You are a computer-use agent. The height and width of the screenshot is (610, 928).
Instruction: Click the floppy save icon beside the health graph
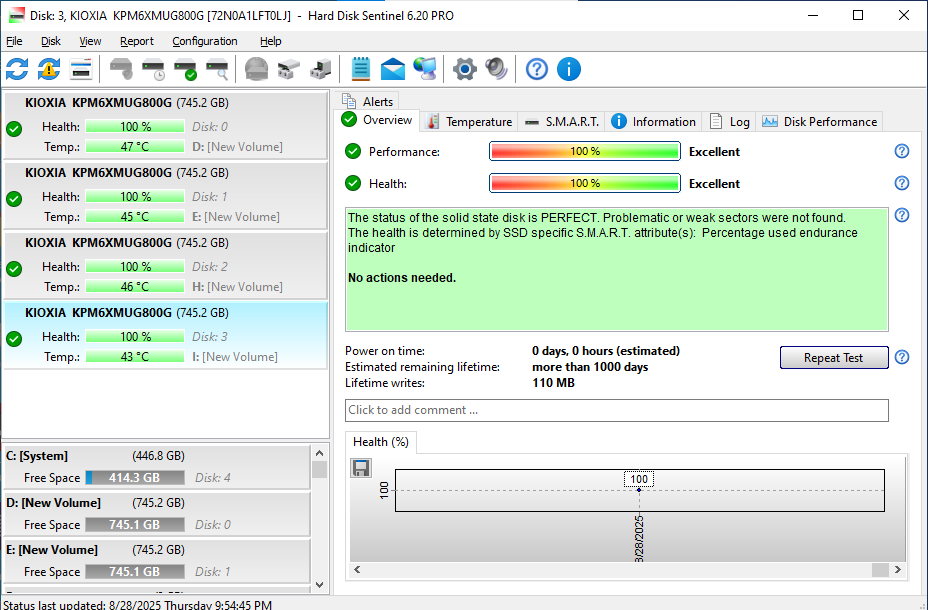pos(361,468)
